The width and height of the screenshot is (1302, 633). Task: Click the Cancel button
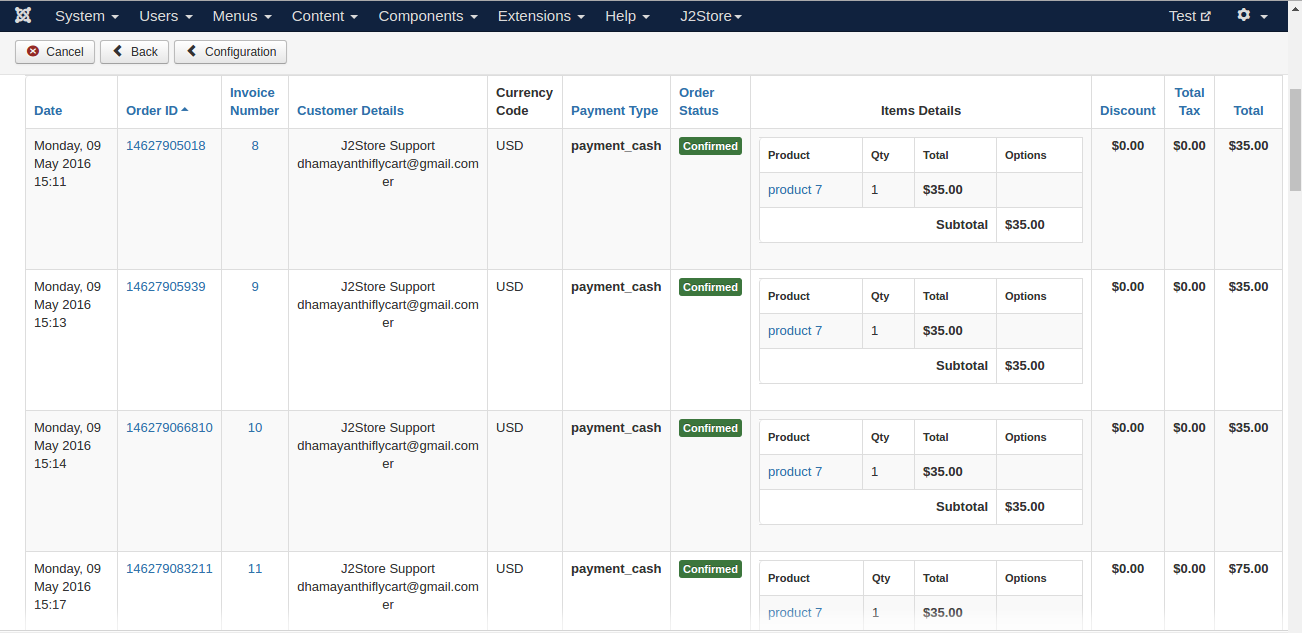[x=55, y=52]
